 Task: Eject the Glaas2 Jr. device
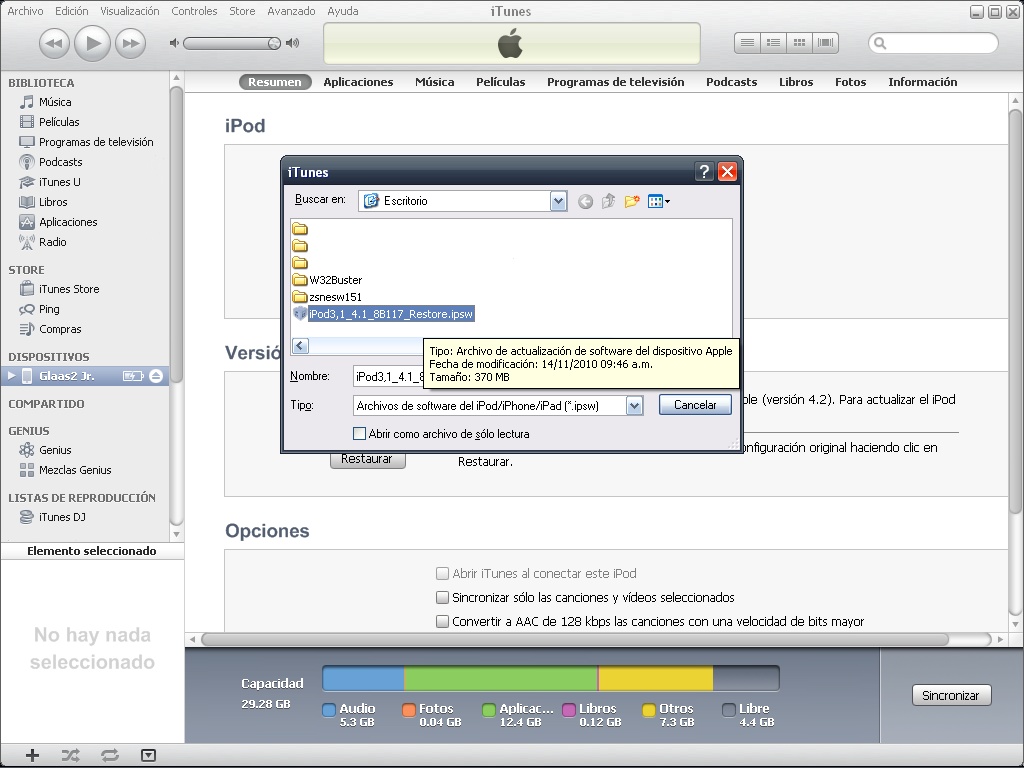[x=155, y=376]
